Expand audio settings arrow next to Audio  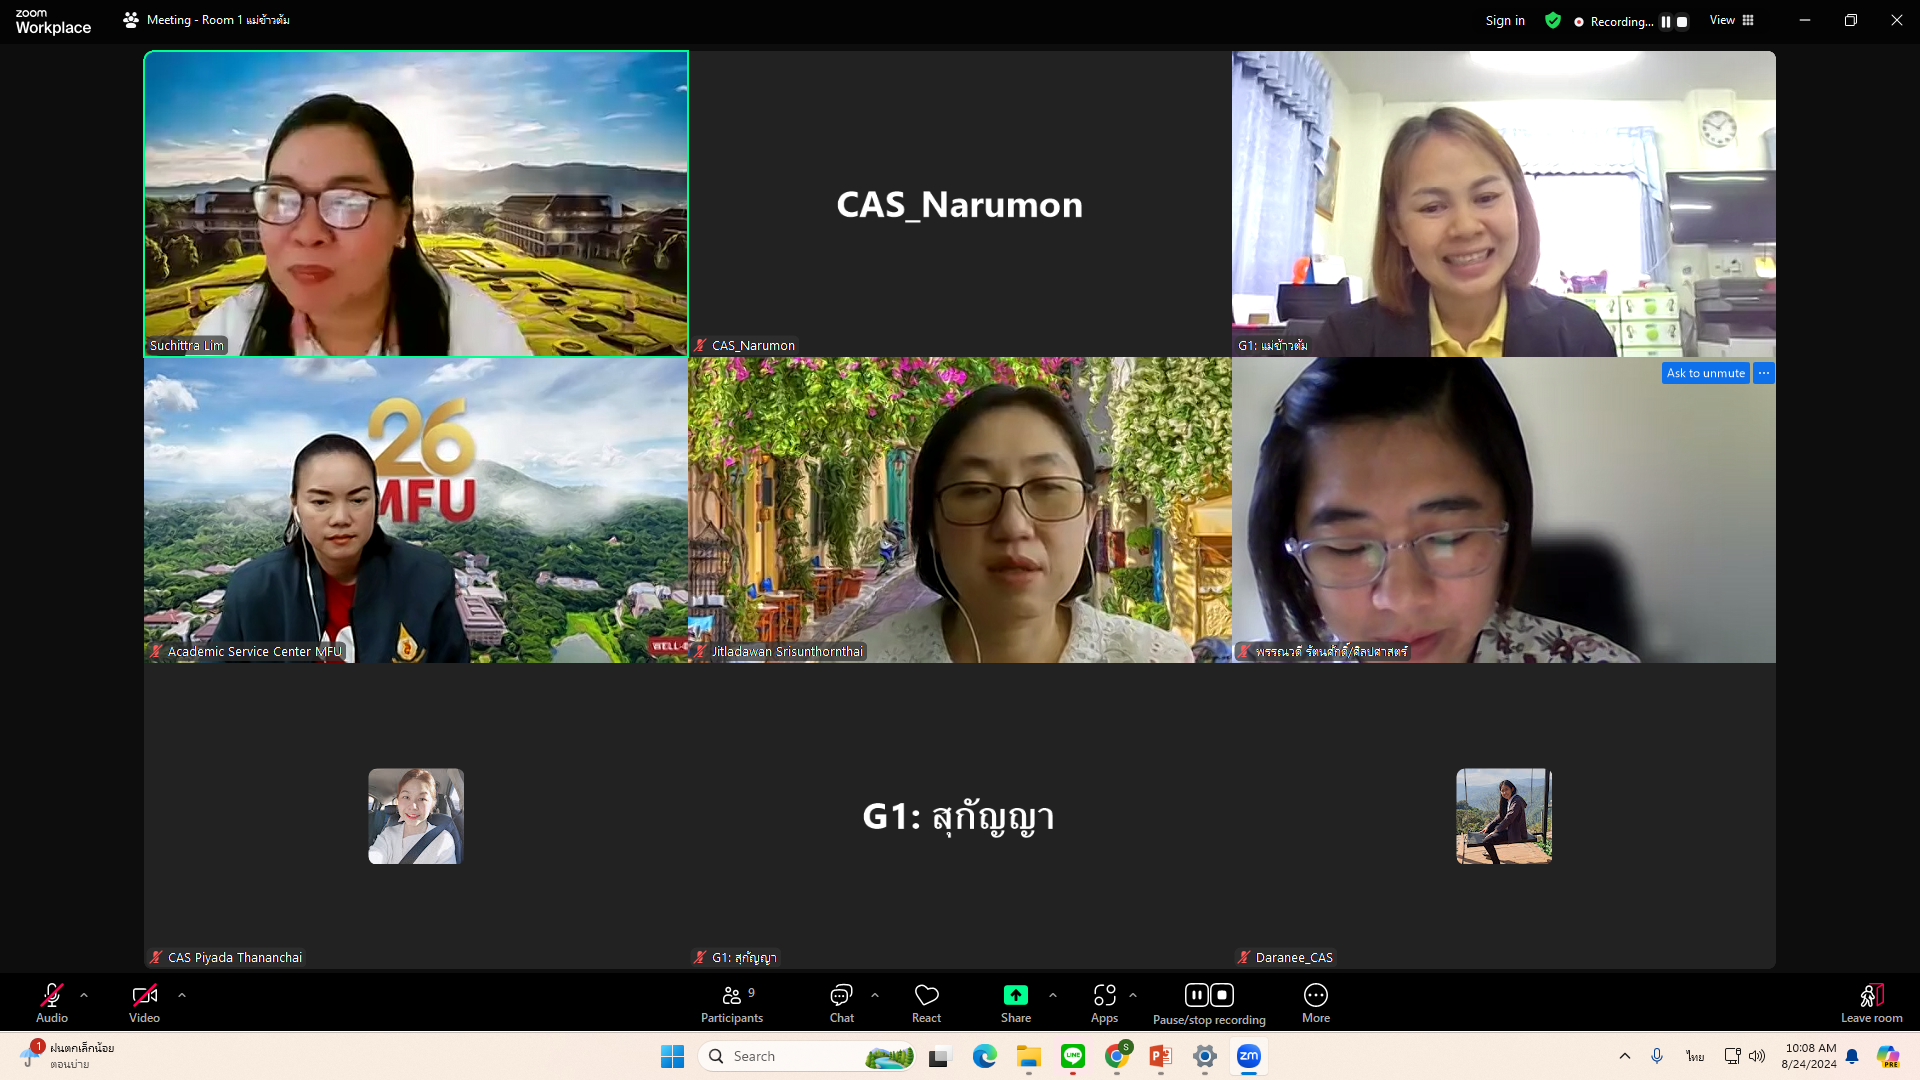click(x=84, y=995)
